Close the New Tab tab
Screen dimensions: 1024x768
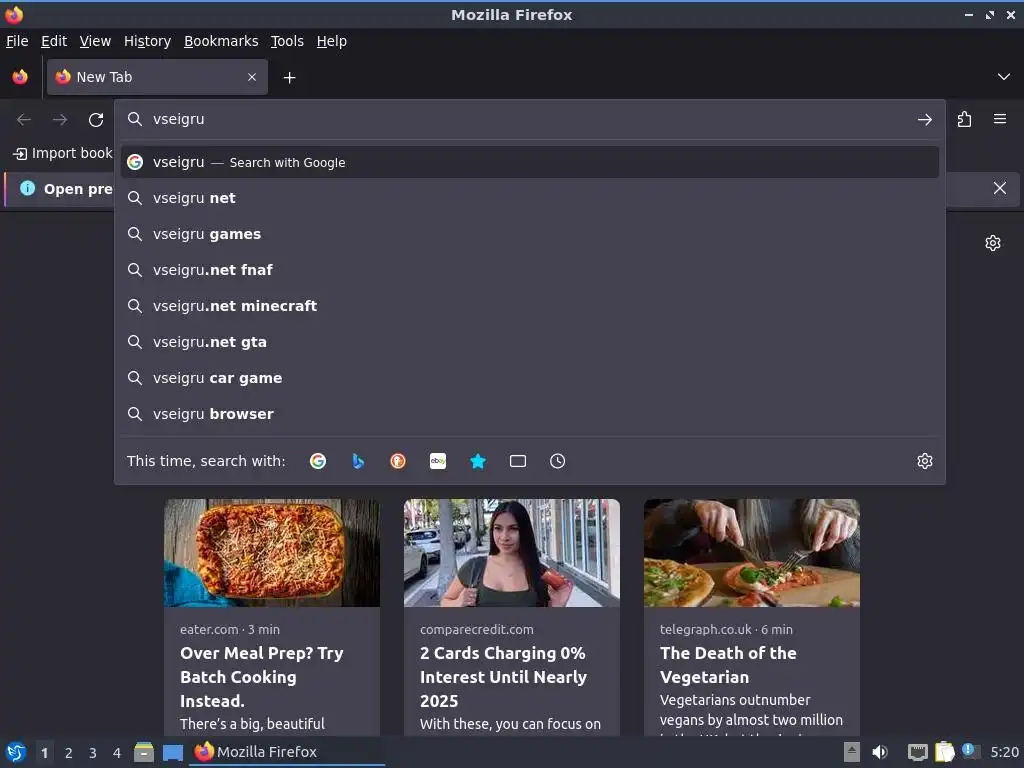coord(252,77)
